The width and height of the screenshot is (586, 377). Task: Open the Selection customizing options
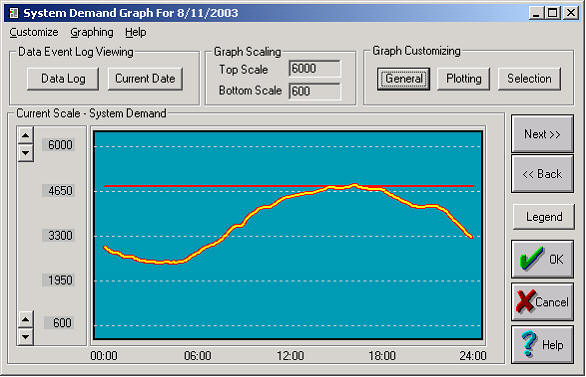[529, 79]
